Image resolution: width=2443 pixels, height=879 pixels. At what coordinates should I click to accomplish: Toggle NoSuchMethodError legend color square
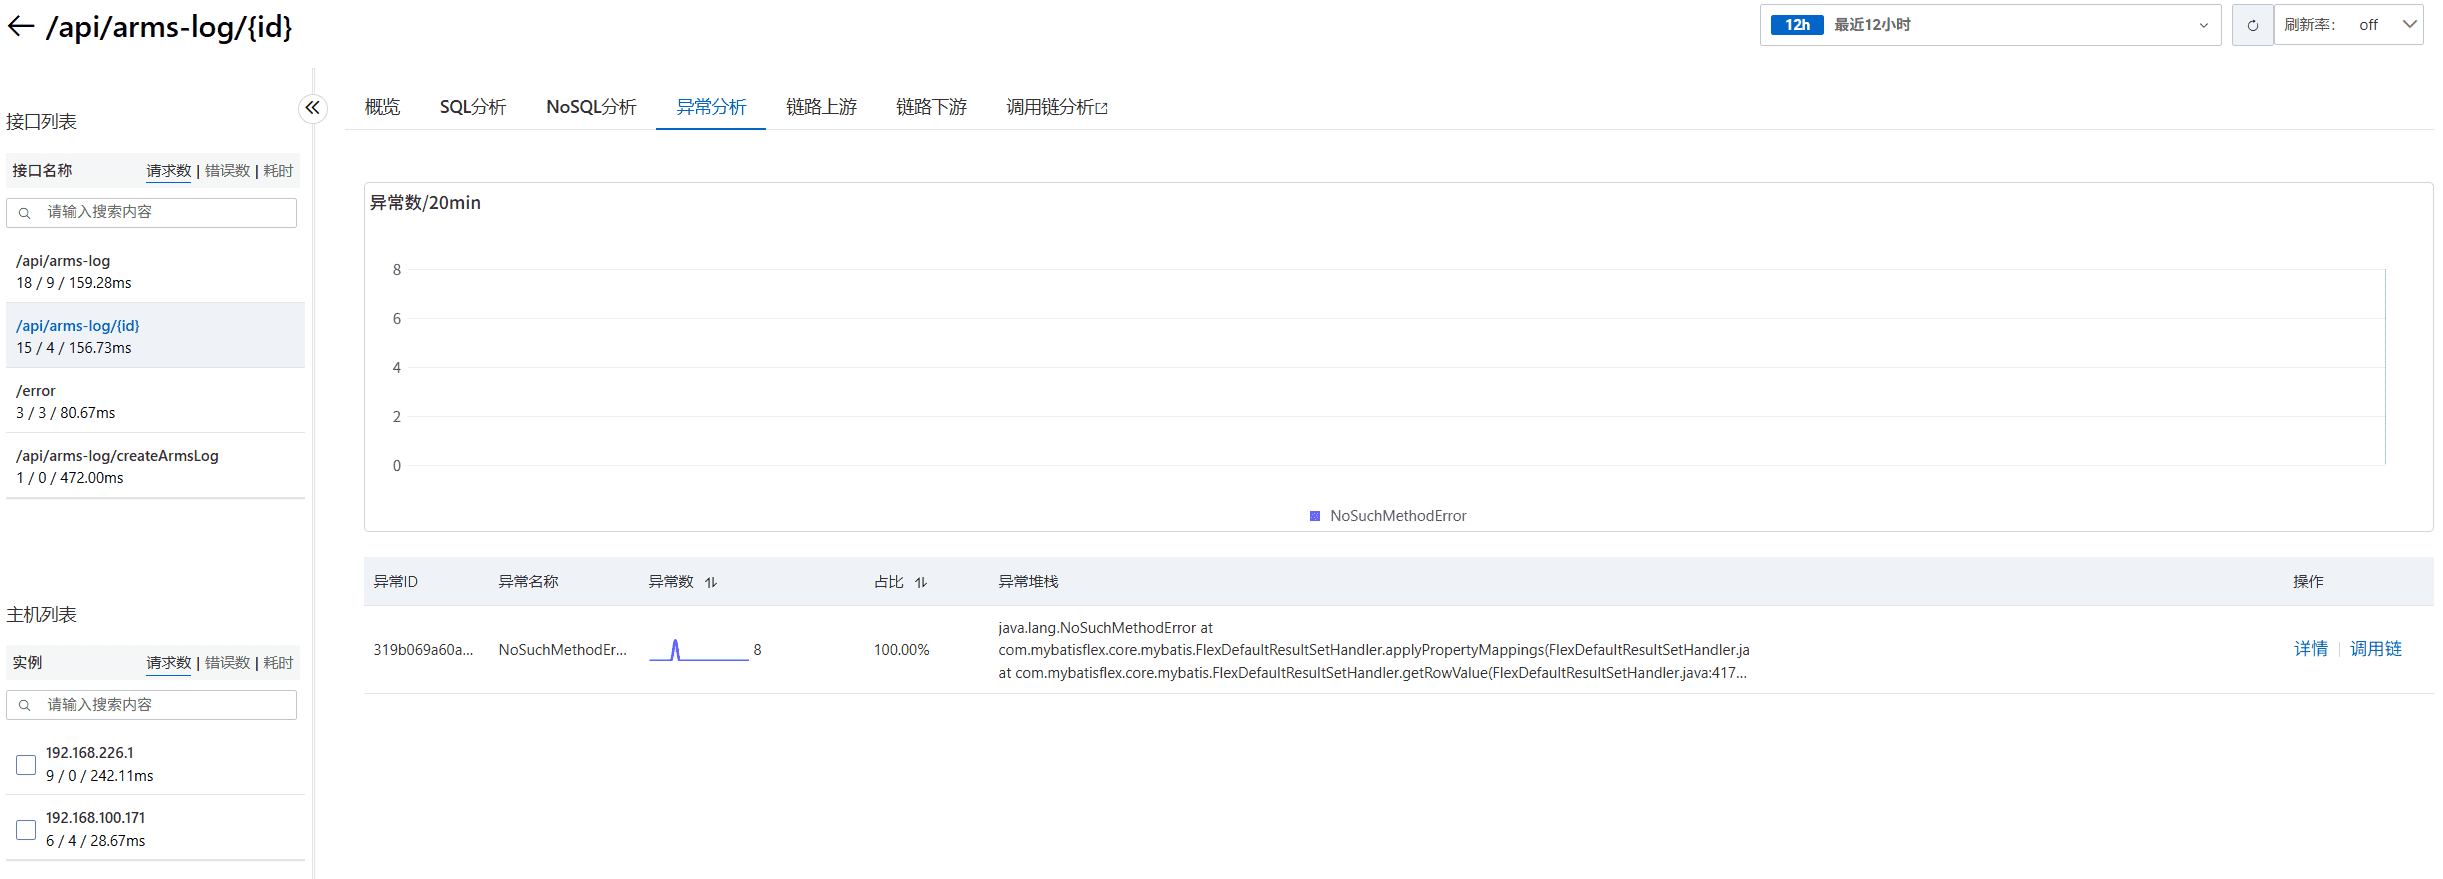click(1315, 516)
